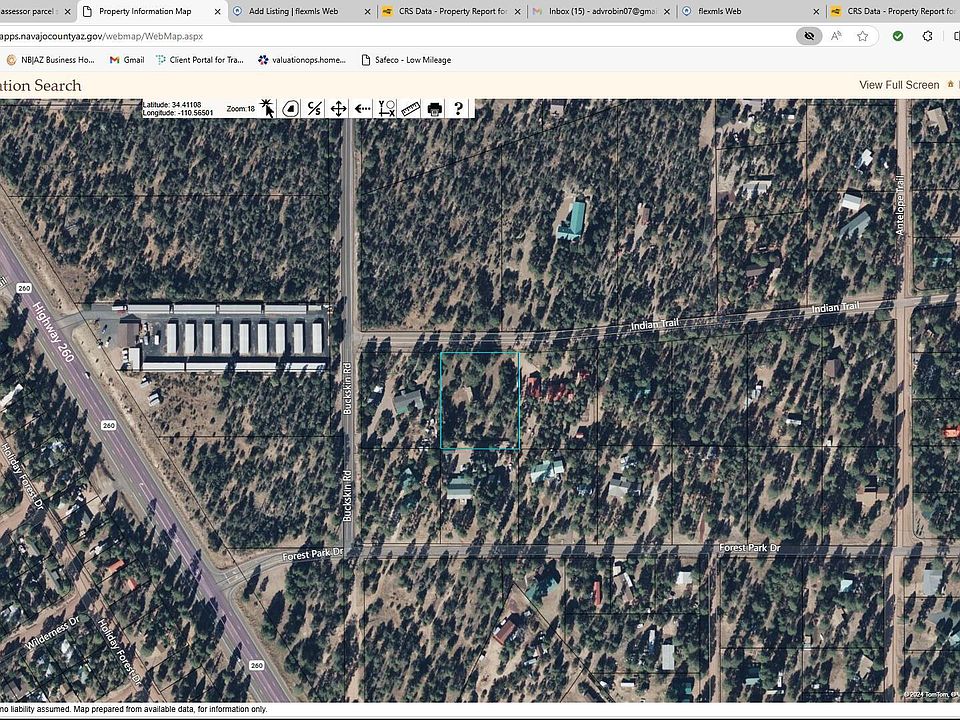Screen dimensions: 960x720
Task: Open the Read Aloud option in address bar
Action: [x=837, y=36]
